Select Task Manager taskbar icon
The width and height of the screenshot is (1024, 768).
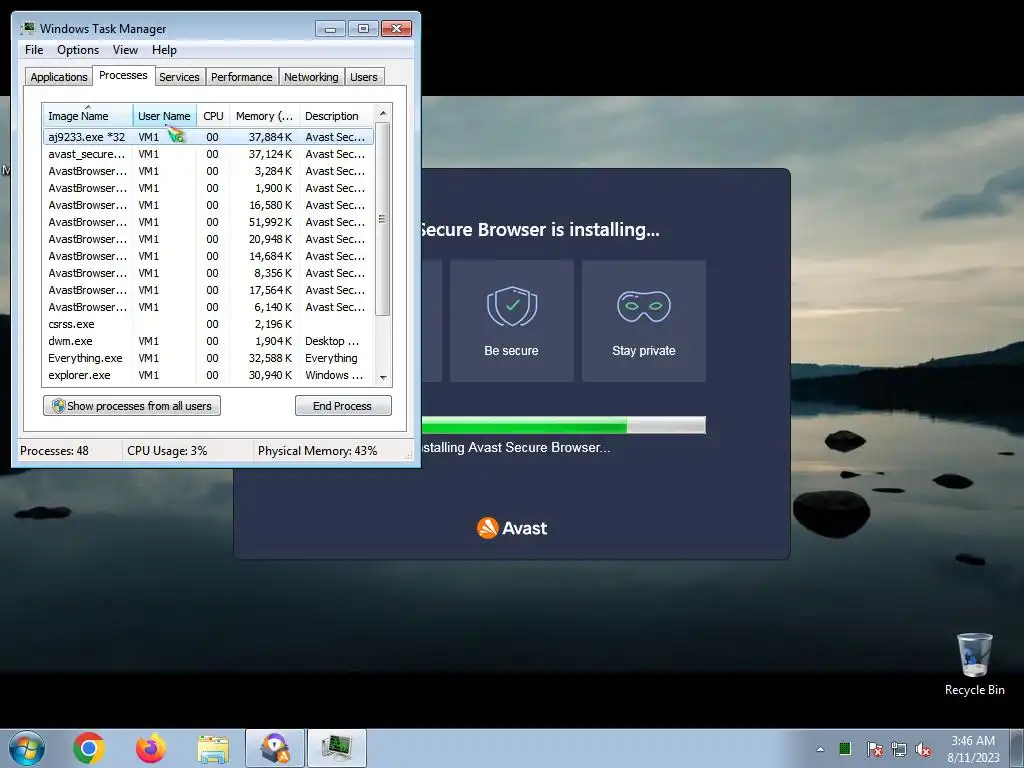[337, 748]
